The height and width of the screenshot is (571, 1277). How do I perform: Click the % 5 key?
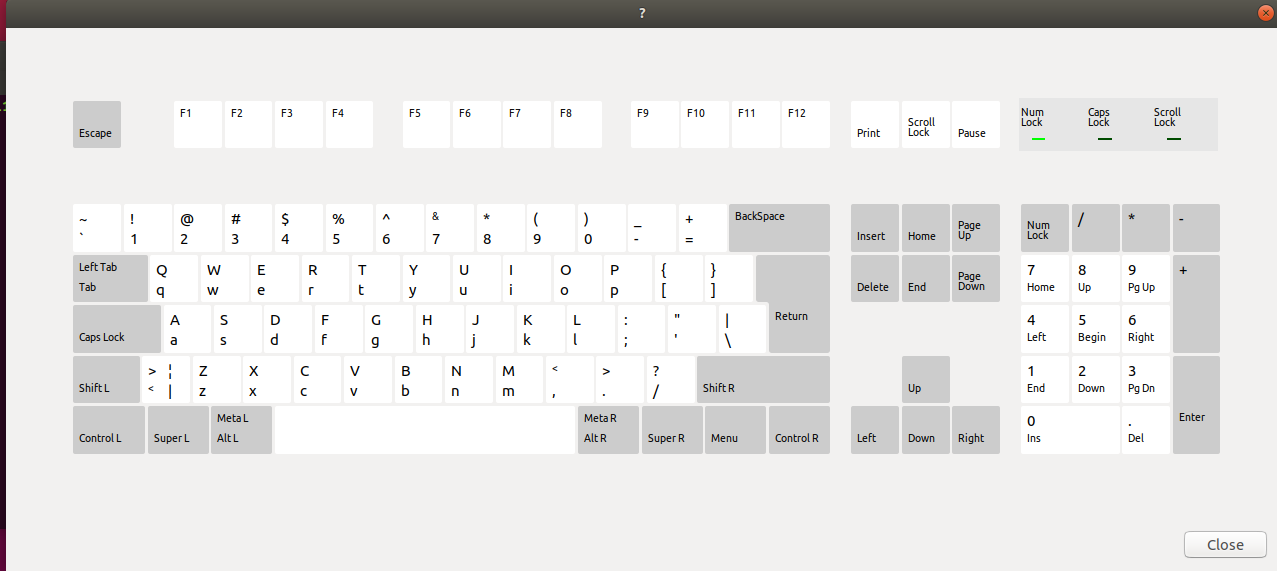pyautogui.click(x=350, y=228)
